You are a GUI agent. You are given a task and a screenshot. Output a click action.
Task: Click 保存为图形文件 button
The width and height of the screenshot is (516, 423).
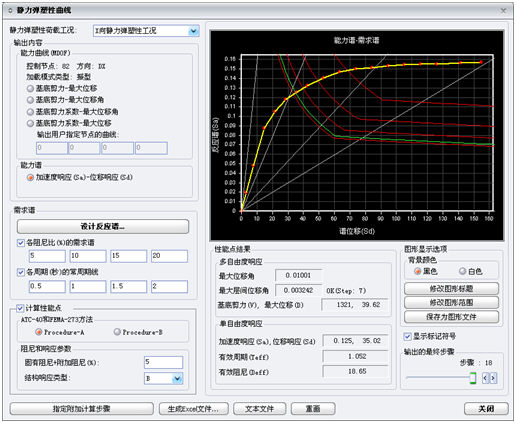[451, 317]
